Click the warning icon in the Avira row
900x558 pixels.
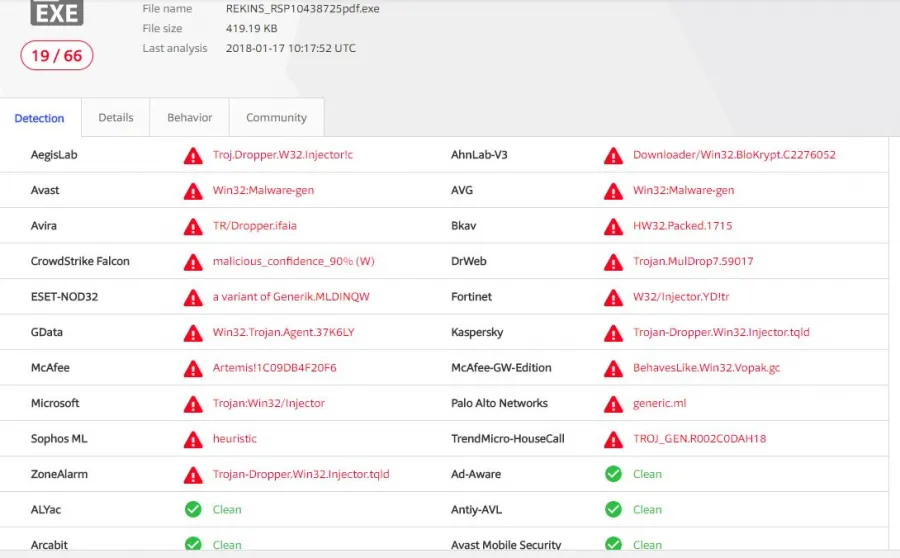[193, 227]
